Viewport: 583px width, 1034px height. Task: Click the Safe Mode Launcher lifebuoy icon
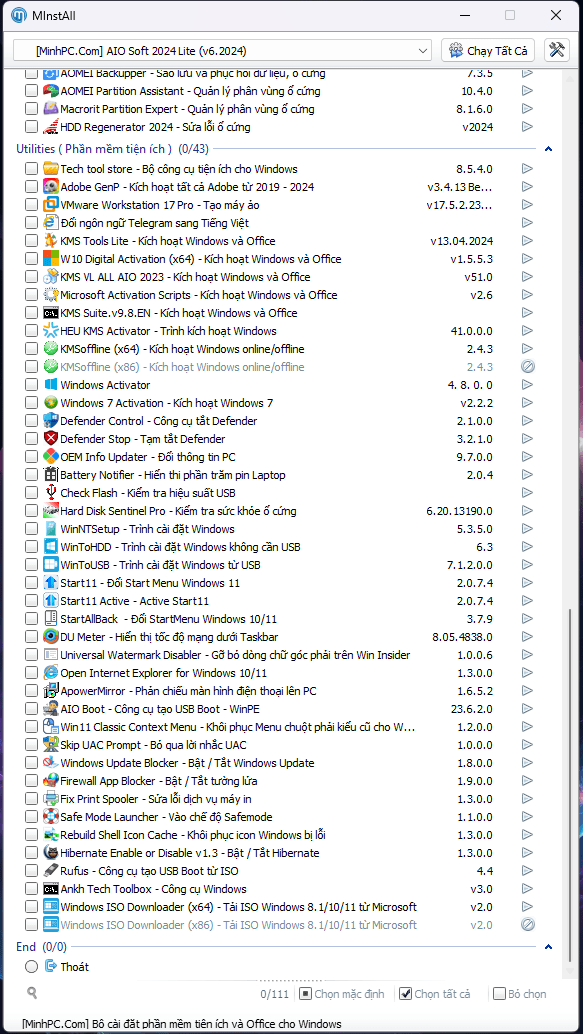pos(51,817)
